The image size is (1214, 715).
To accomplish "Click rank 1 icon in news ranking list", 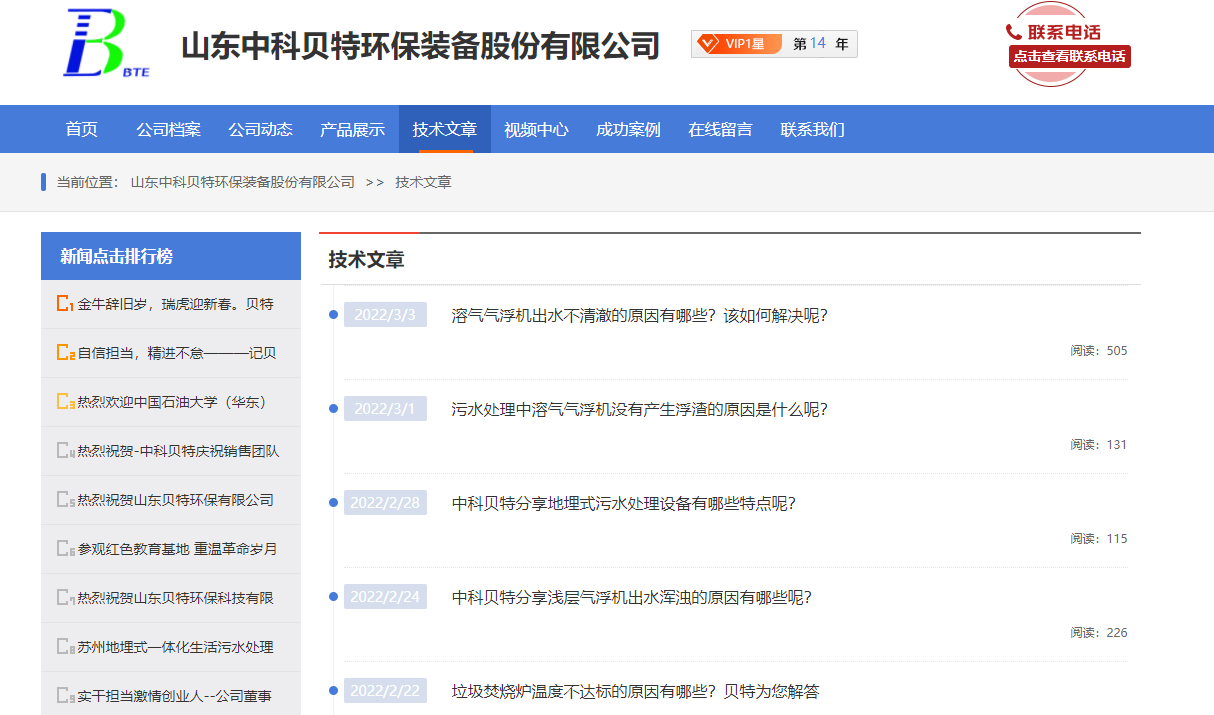I will (65, 304).
